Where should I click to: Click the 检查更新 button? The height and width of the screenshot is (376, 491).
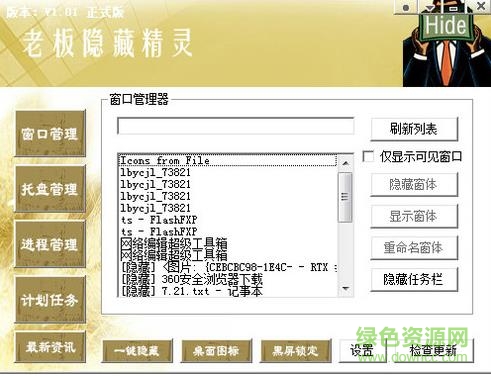pyautogui.click(x=433, y=351)
